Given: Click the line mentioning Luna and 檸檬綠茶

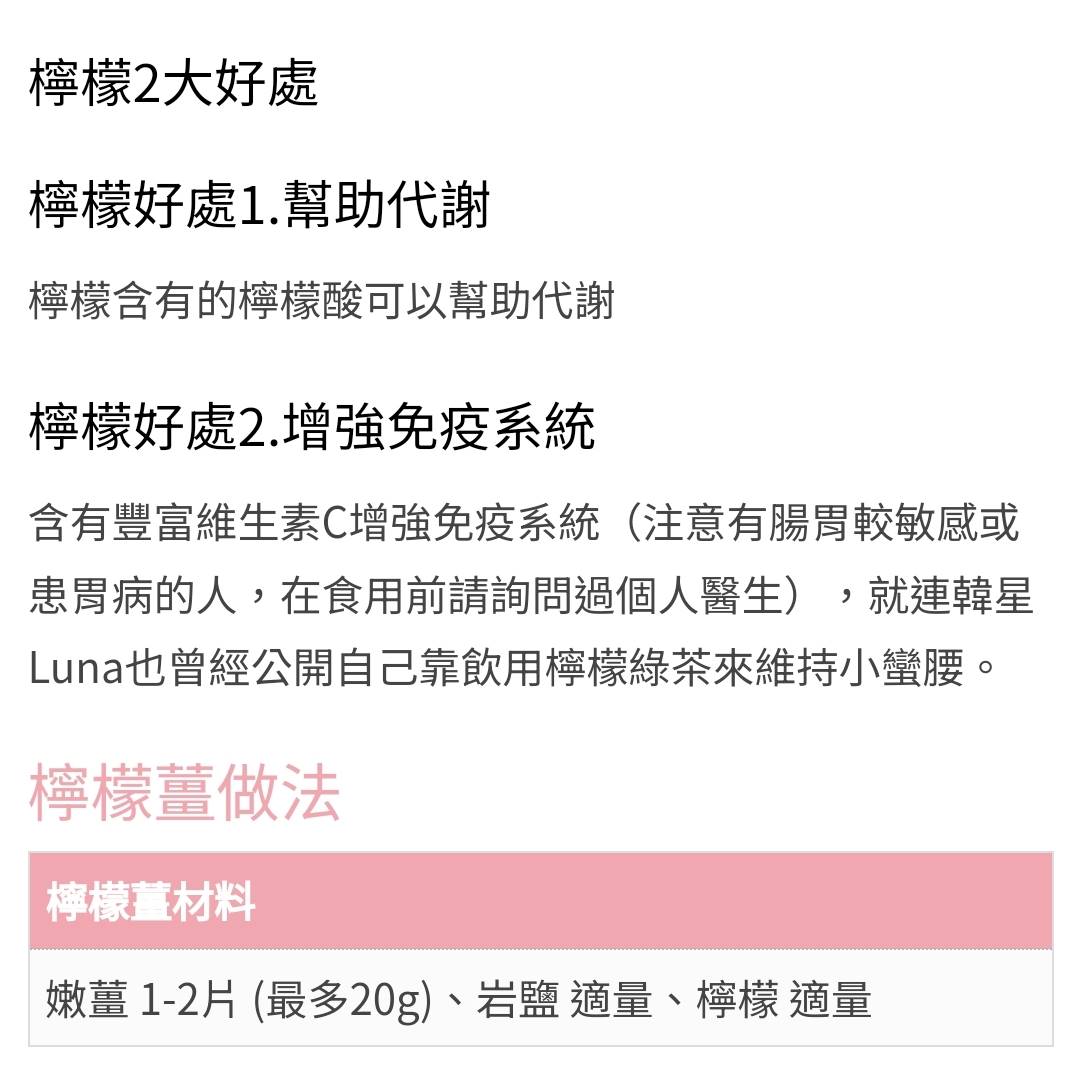Looking at the screenshot, I should point(513,668).
